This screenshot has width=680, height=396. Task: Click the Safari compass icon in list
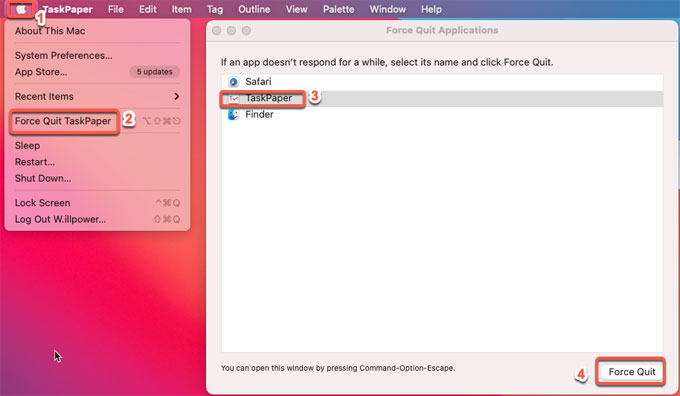234,82
